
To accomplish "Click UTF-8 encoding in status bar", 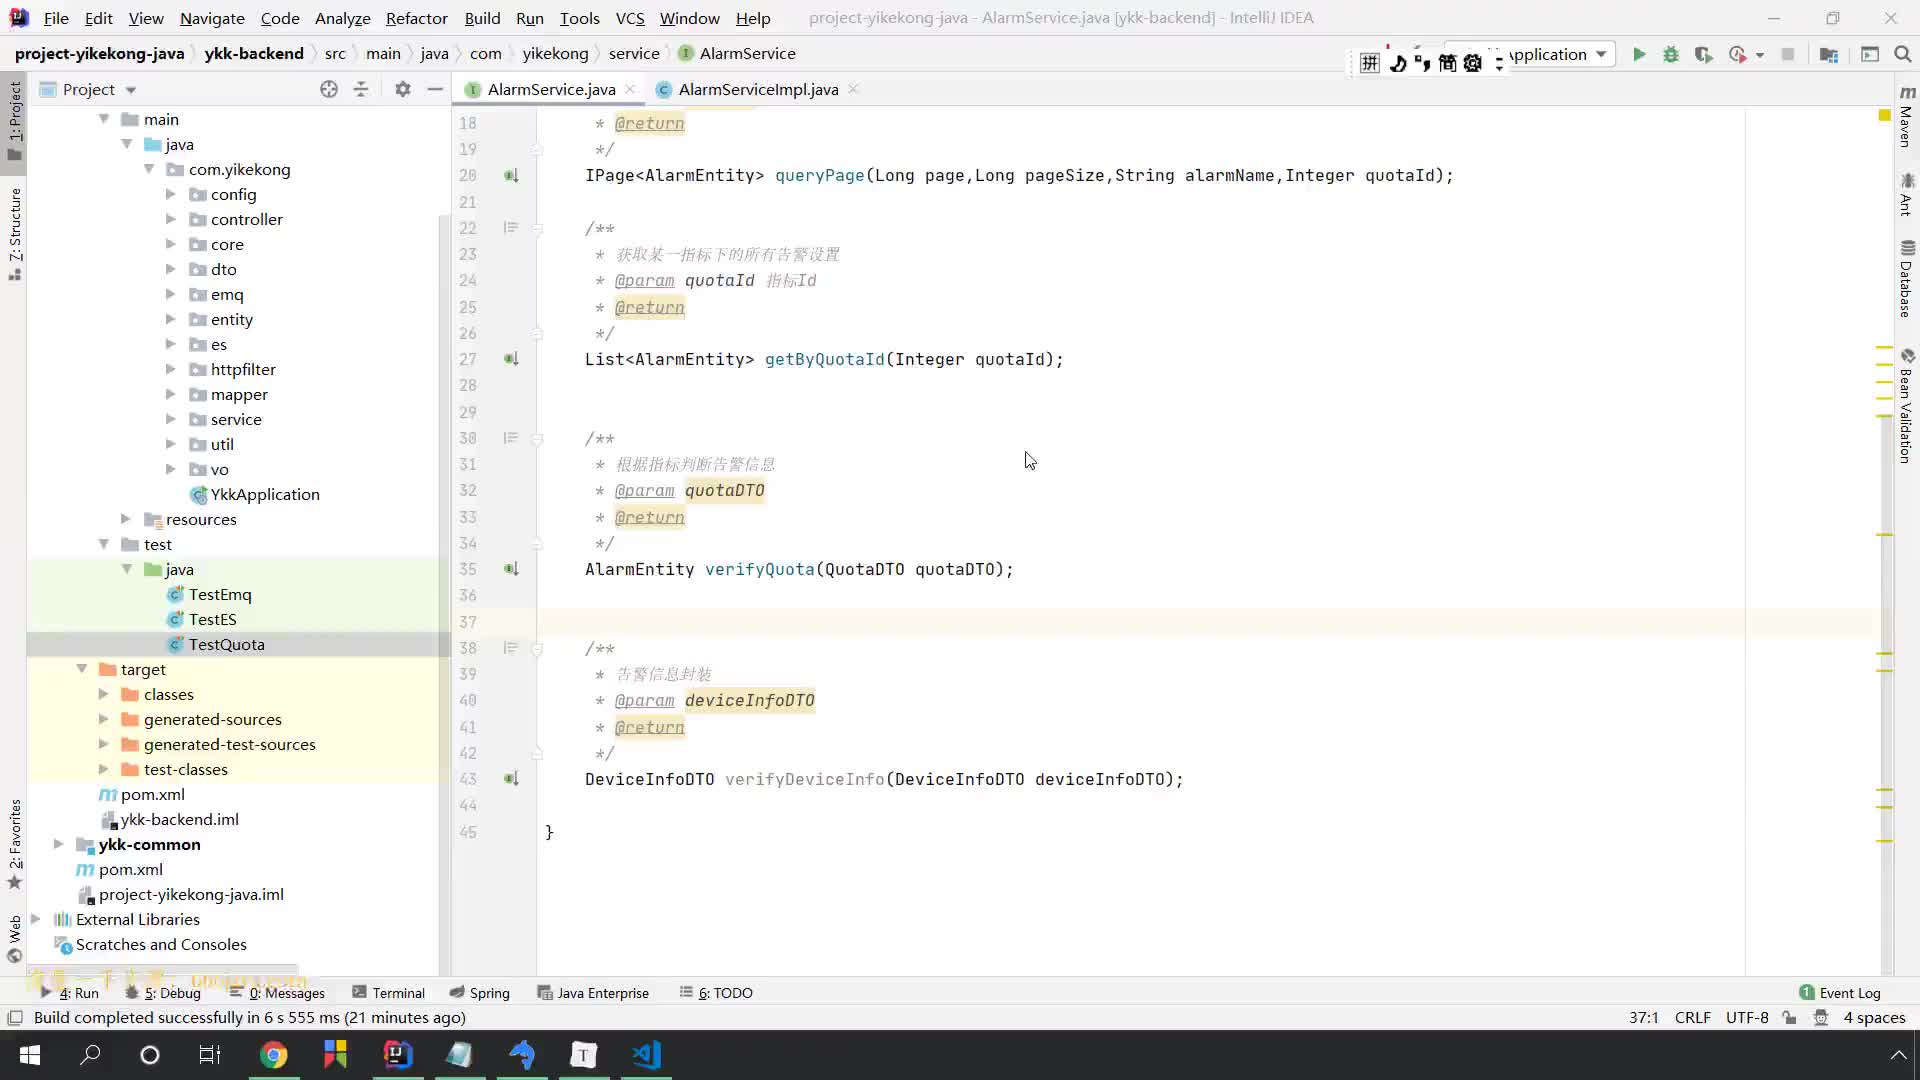I will (x=1746, y=1018).
